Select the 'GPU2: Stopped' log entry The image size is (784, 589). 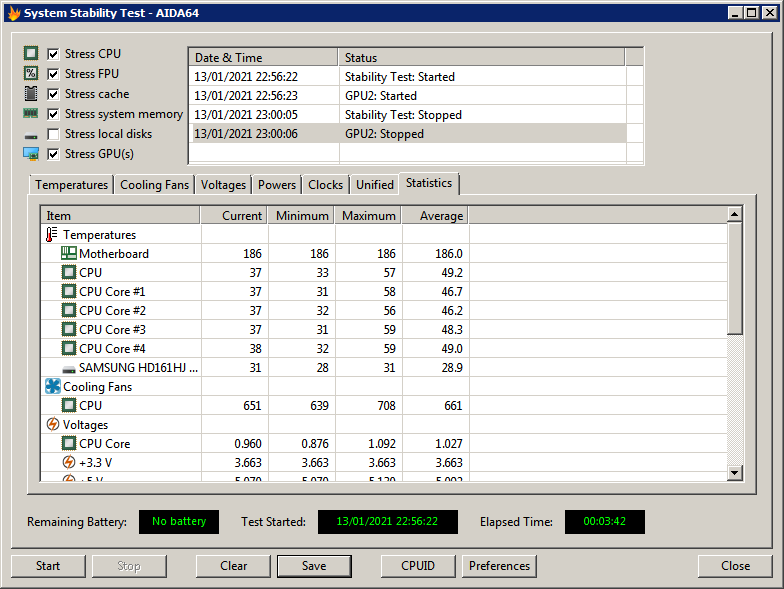(x=408, y=134)
